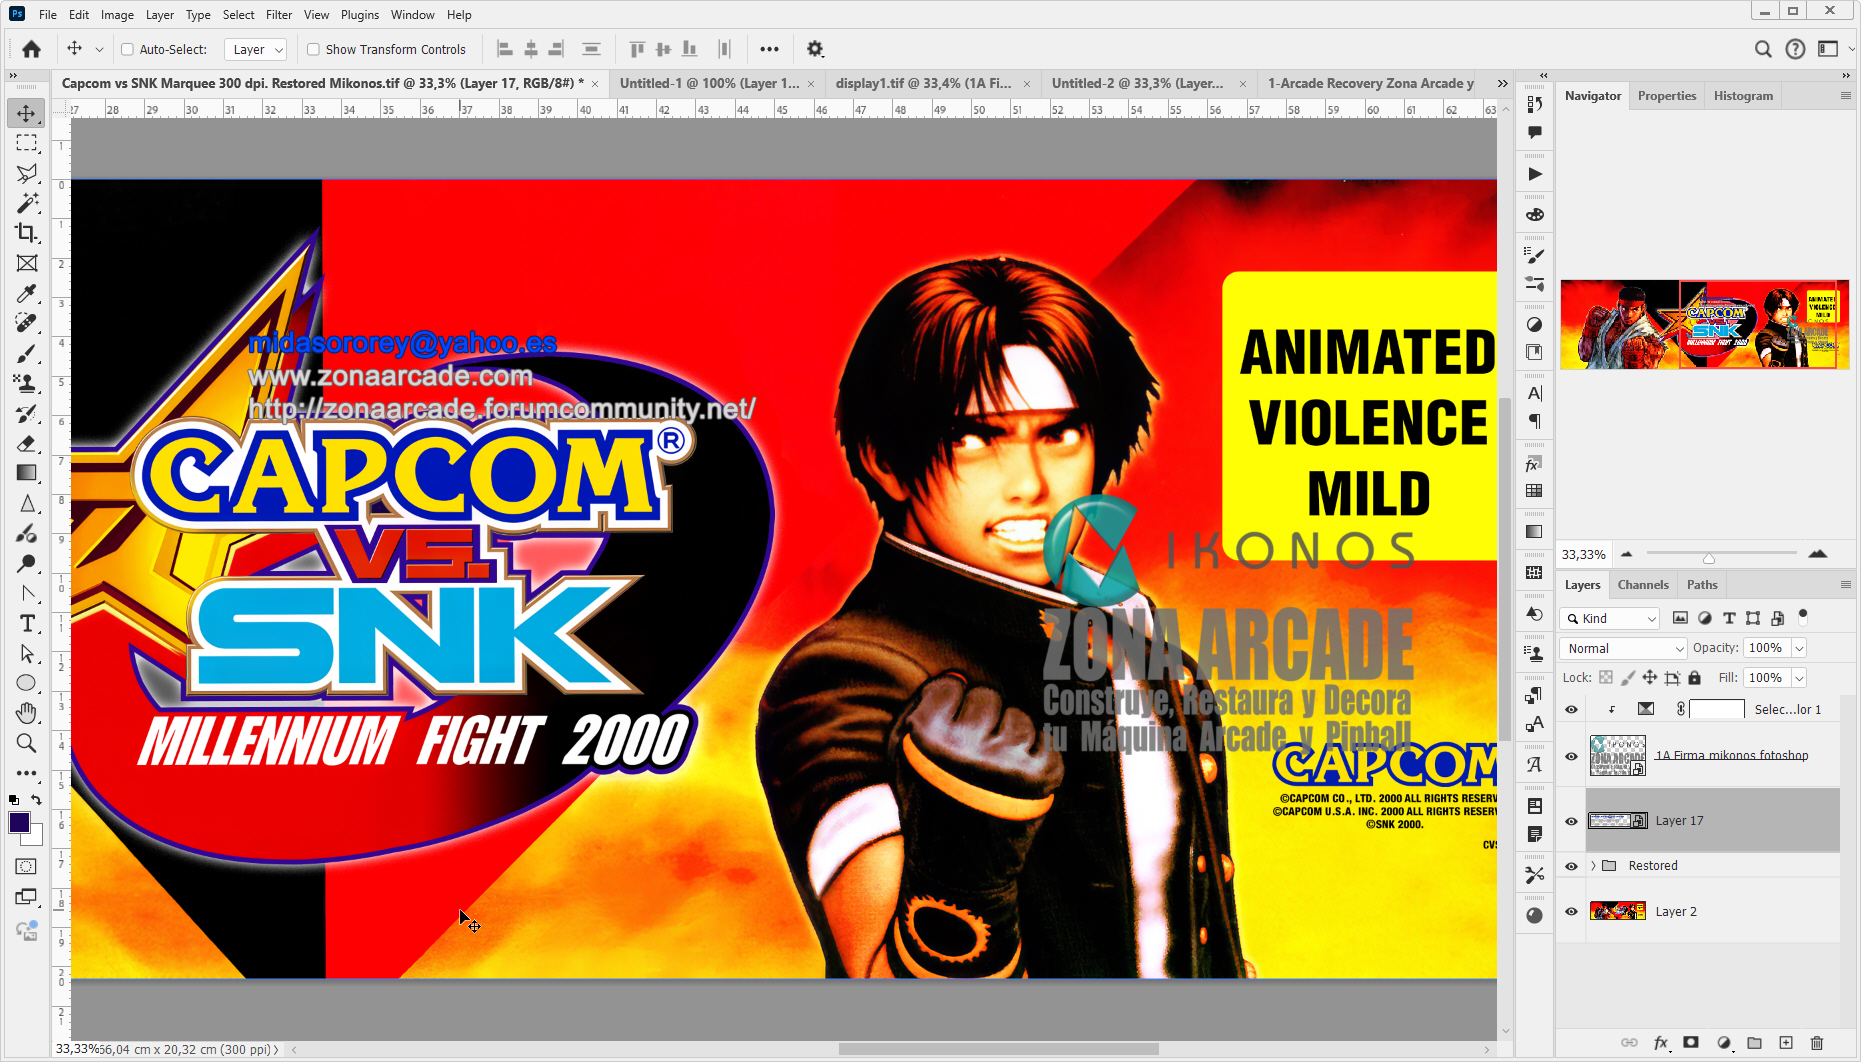
Task: Select the Polygonal Lasso tool
Action: coord(27,173)
